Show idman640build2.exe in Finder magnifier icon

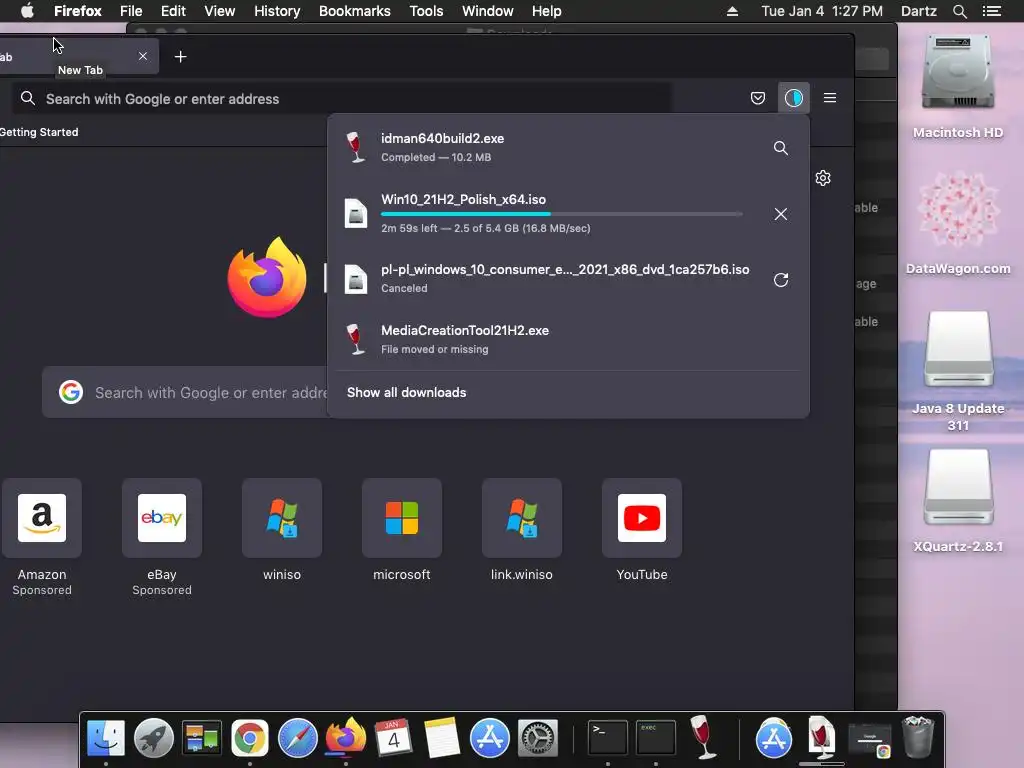[780, 148]
